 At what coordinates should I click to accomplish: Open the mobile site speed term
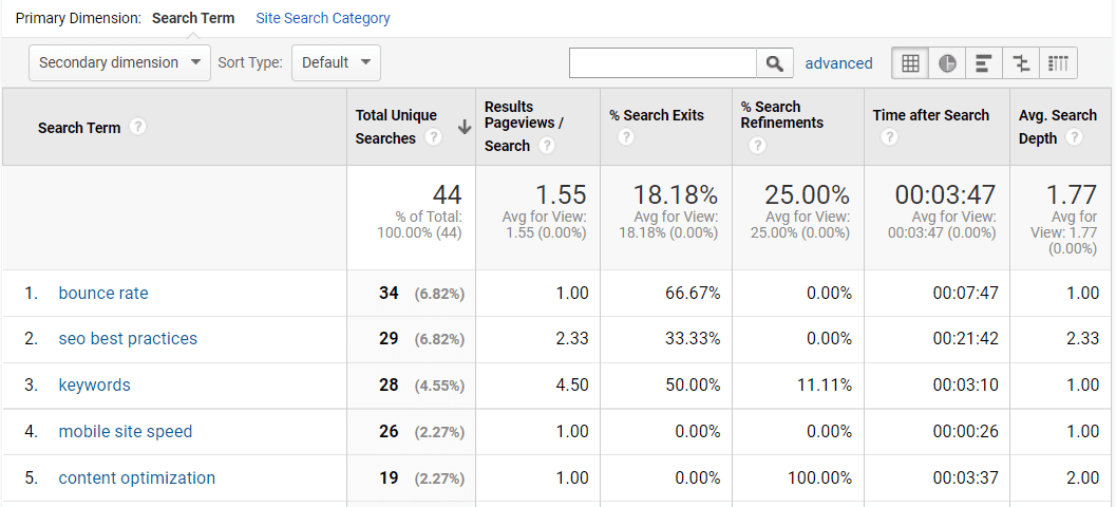point(125,432)
